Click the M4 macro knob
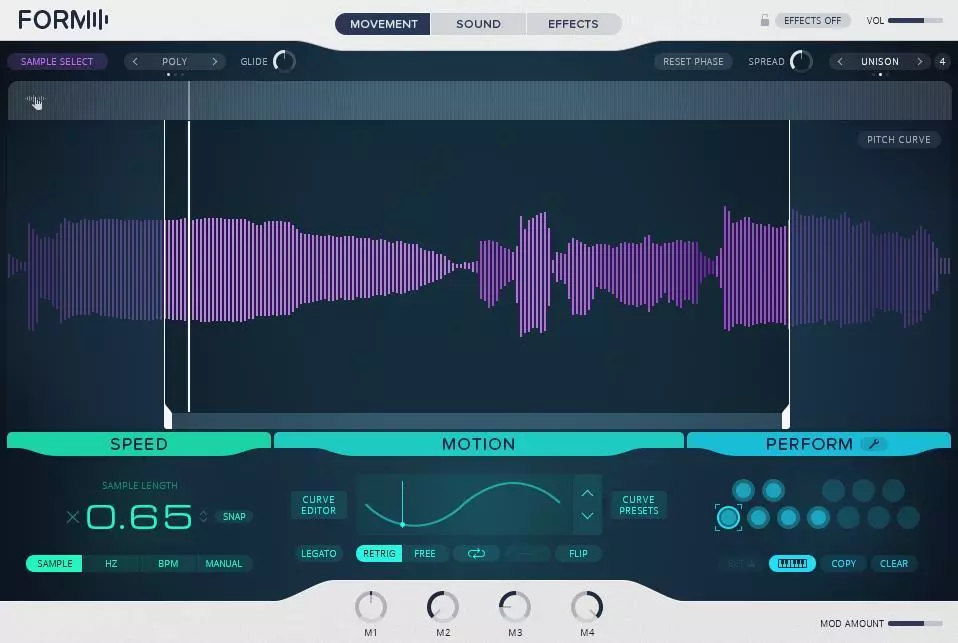958x643 pixels. (x=587, y=607)
